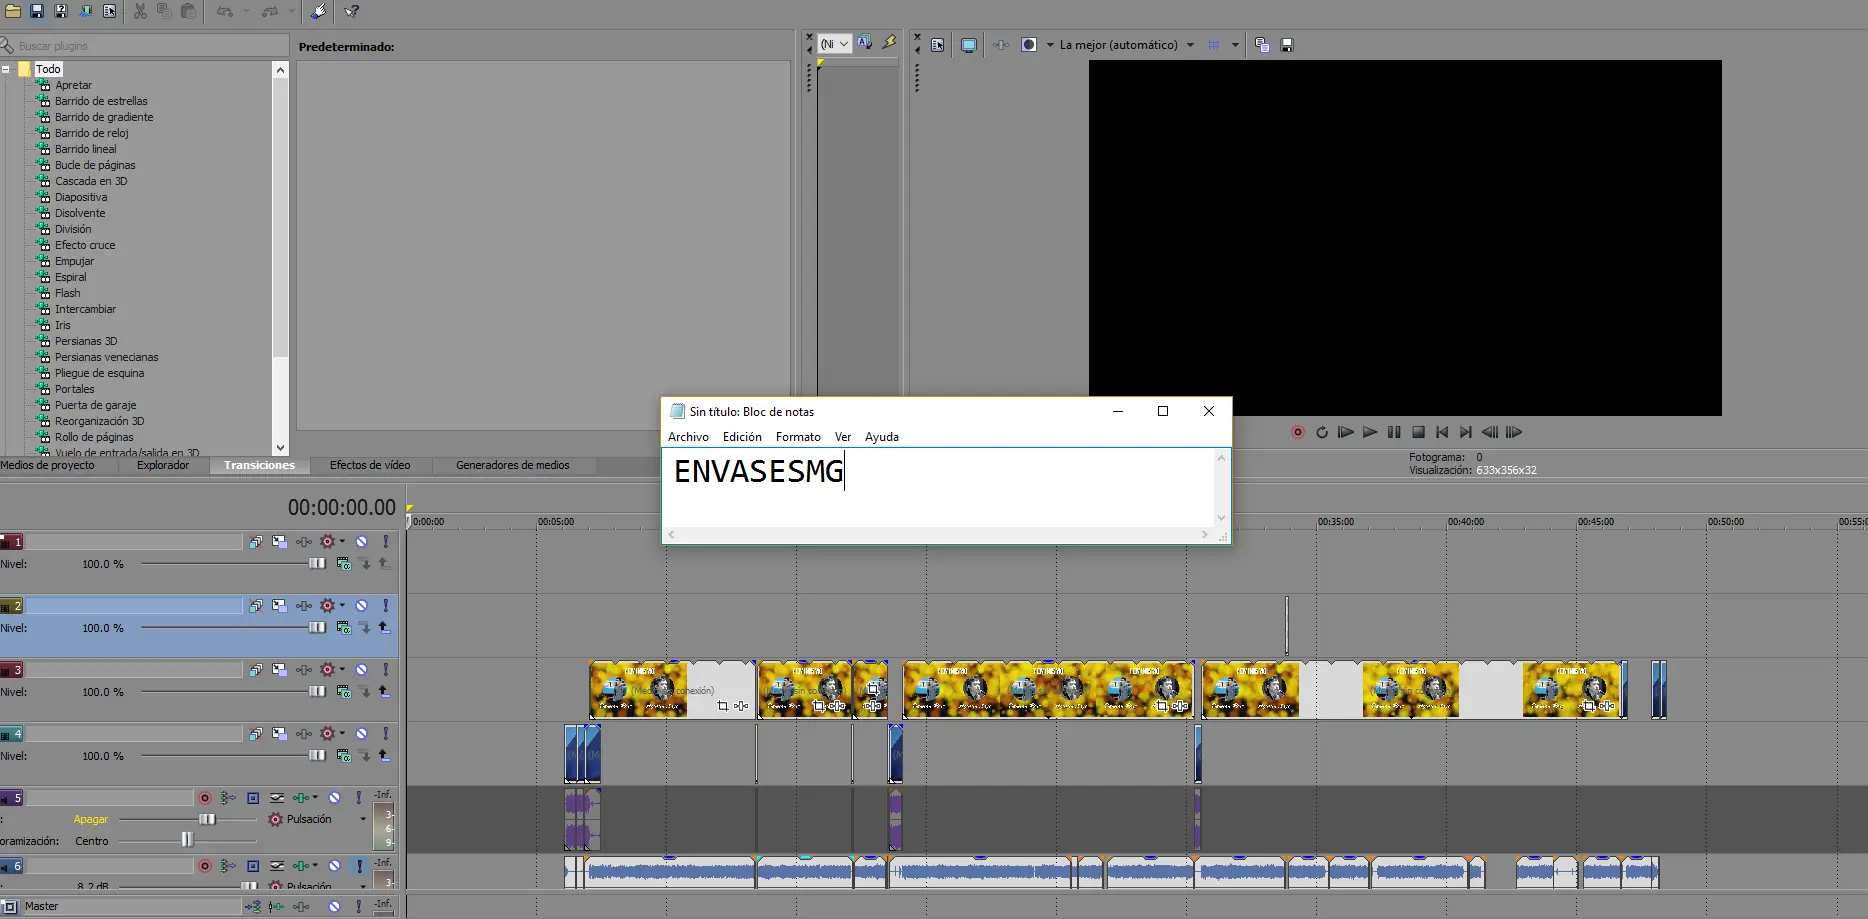
Task: Open the preview overlays grid dropdown arrow
Action: coord(1235,45)
